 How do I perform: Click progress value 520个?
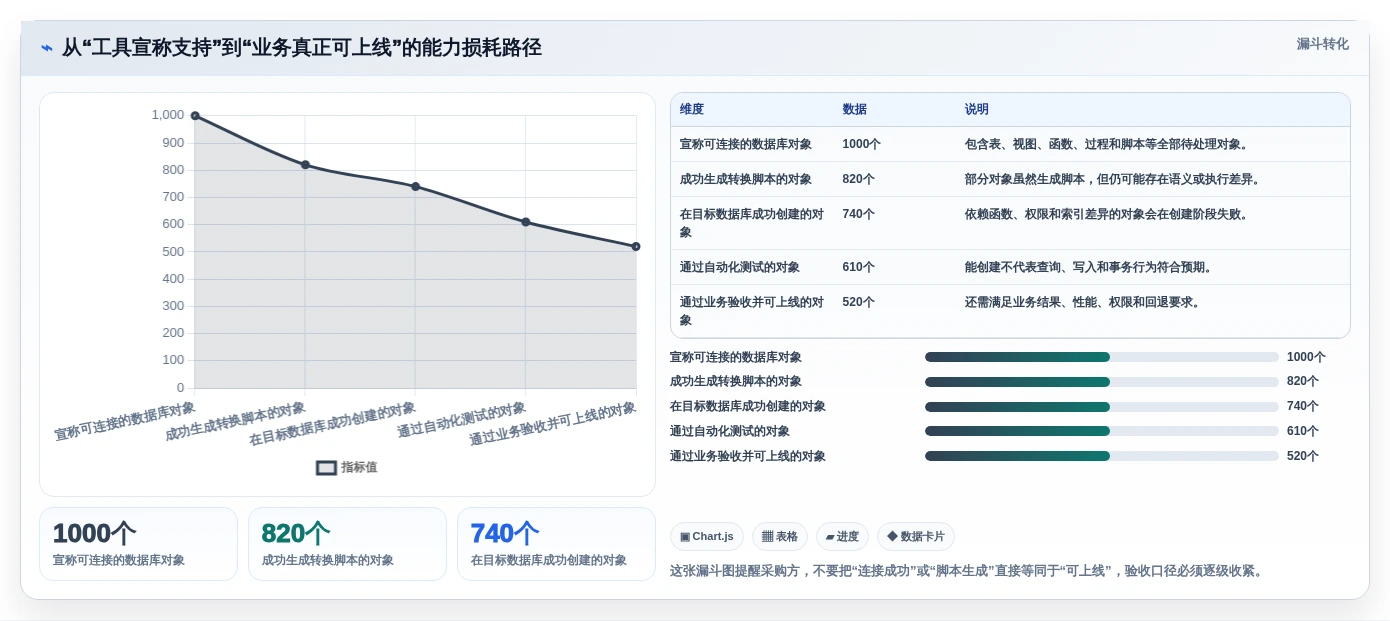pyautogui.click(x=1303, y=456)
